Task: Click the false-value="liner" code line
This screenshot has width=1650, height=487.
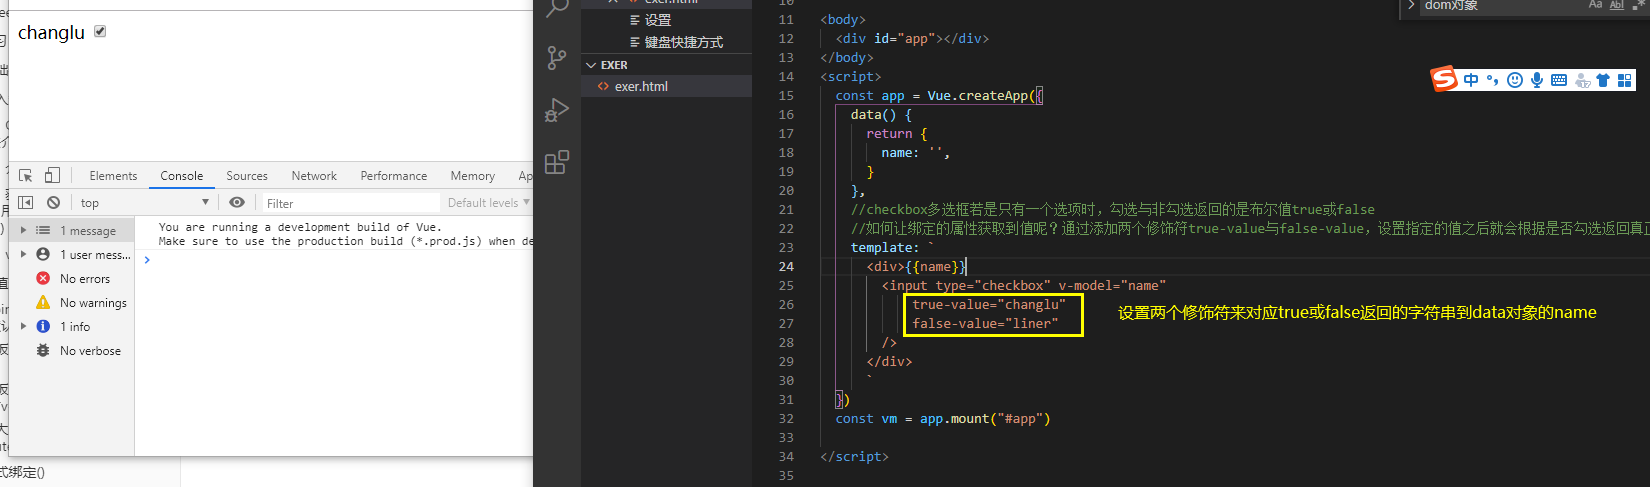Action: click(x=985, y=323)
